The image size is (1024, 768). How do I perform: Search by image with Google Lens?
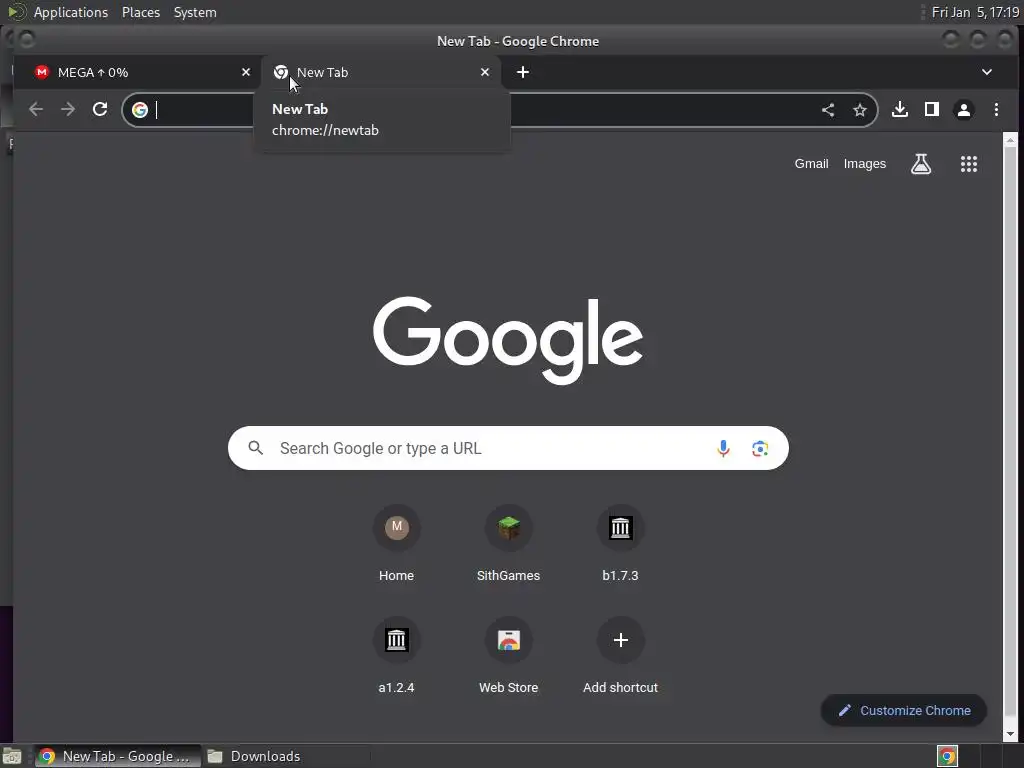click(760, 449)
